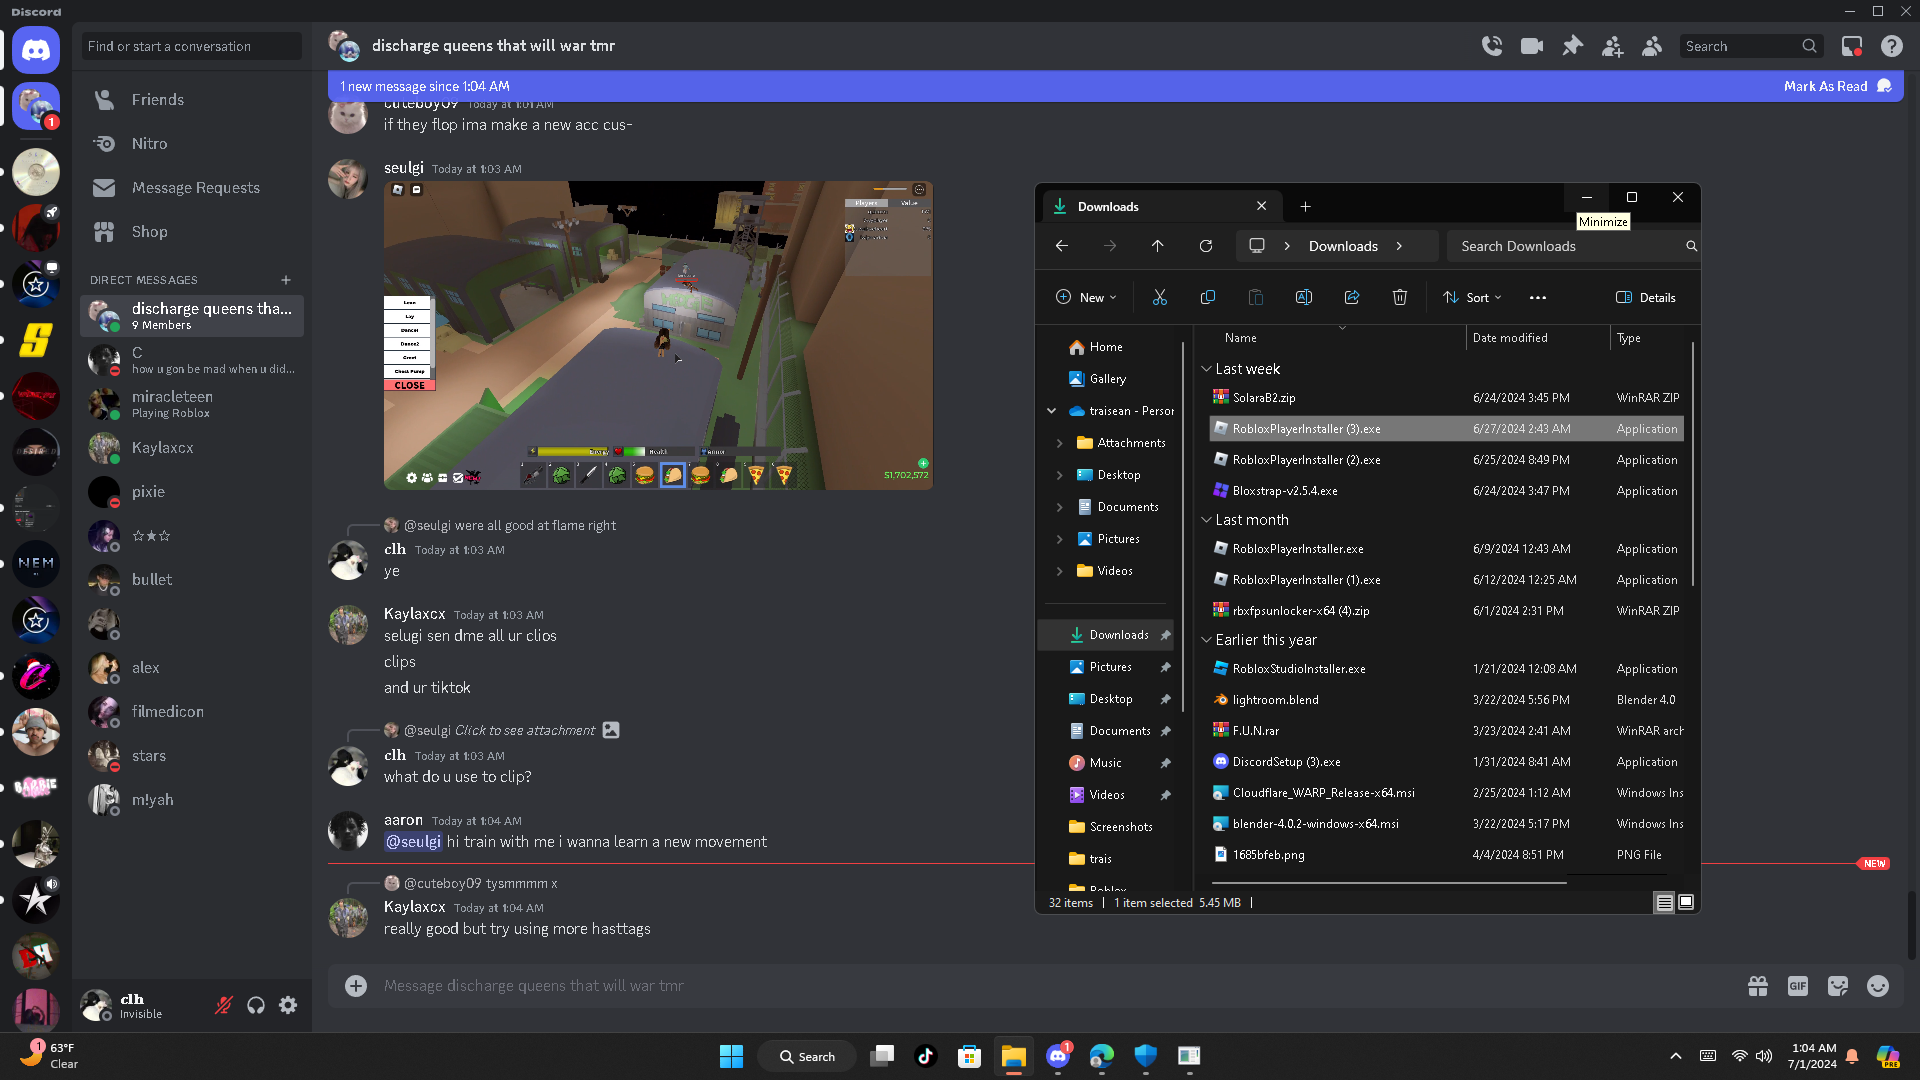The width and height of the screenshot is (1920, 1080).
Task: Send a gift using gift icon
Action: 1758,986
